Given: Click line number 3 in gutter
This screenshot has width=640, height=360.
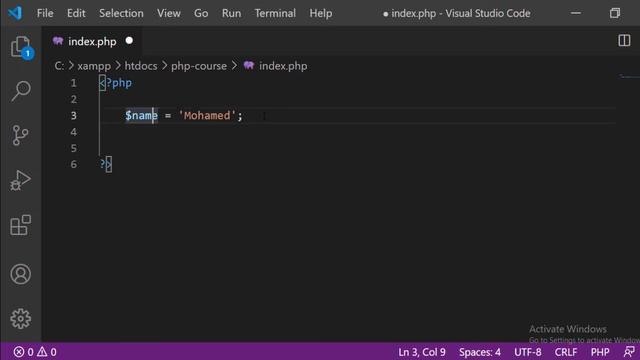Looking at the screenshot, I should pyautogui.click(x=73, y=116).
